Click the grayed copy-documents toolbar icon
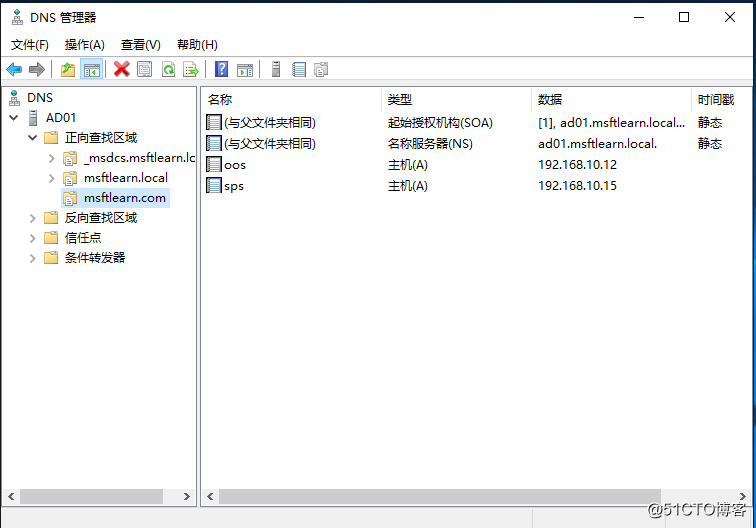This screenshot has height=528, width=756. [321, 69]
